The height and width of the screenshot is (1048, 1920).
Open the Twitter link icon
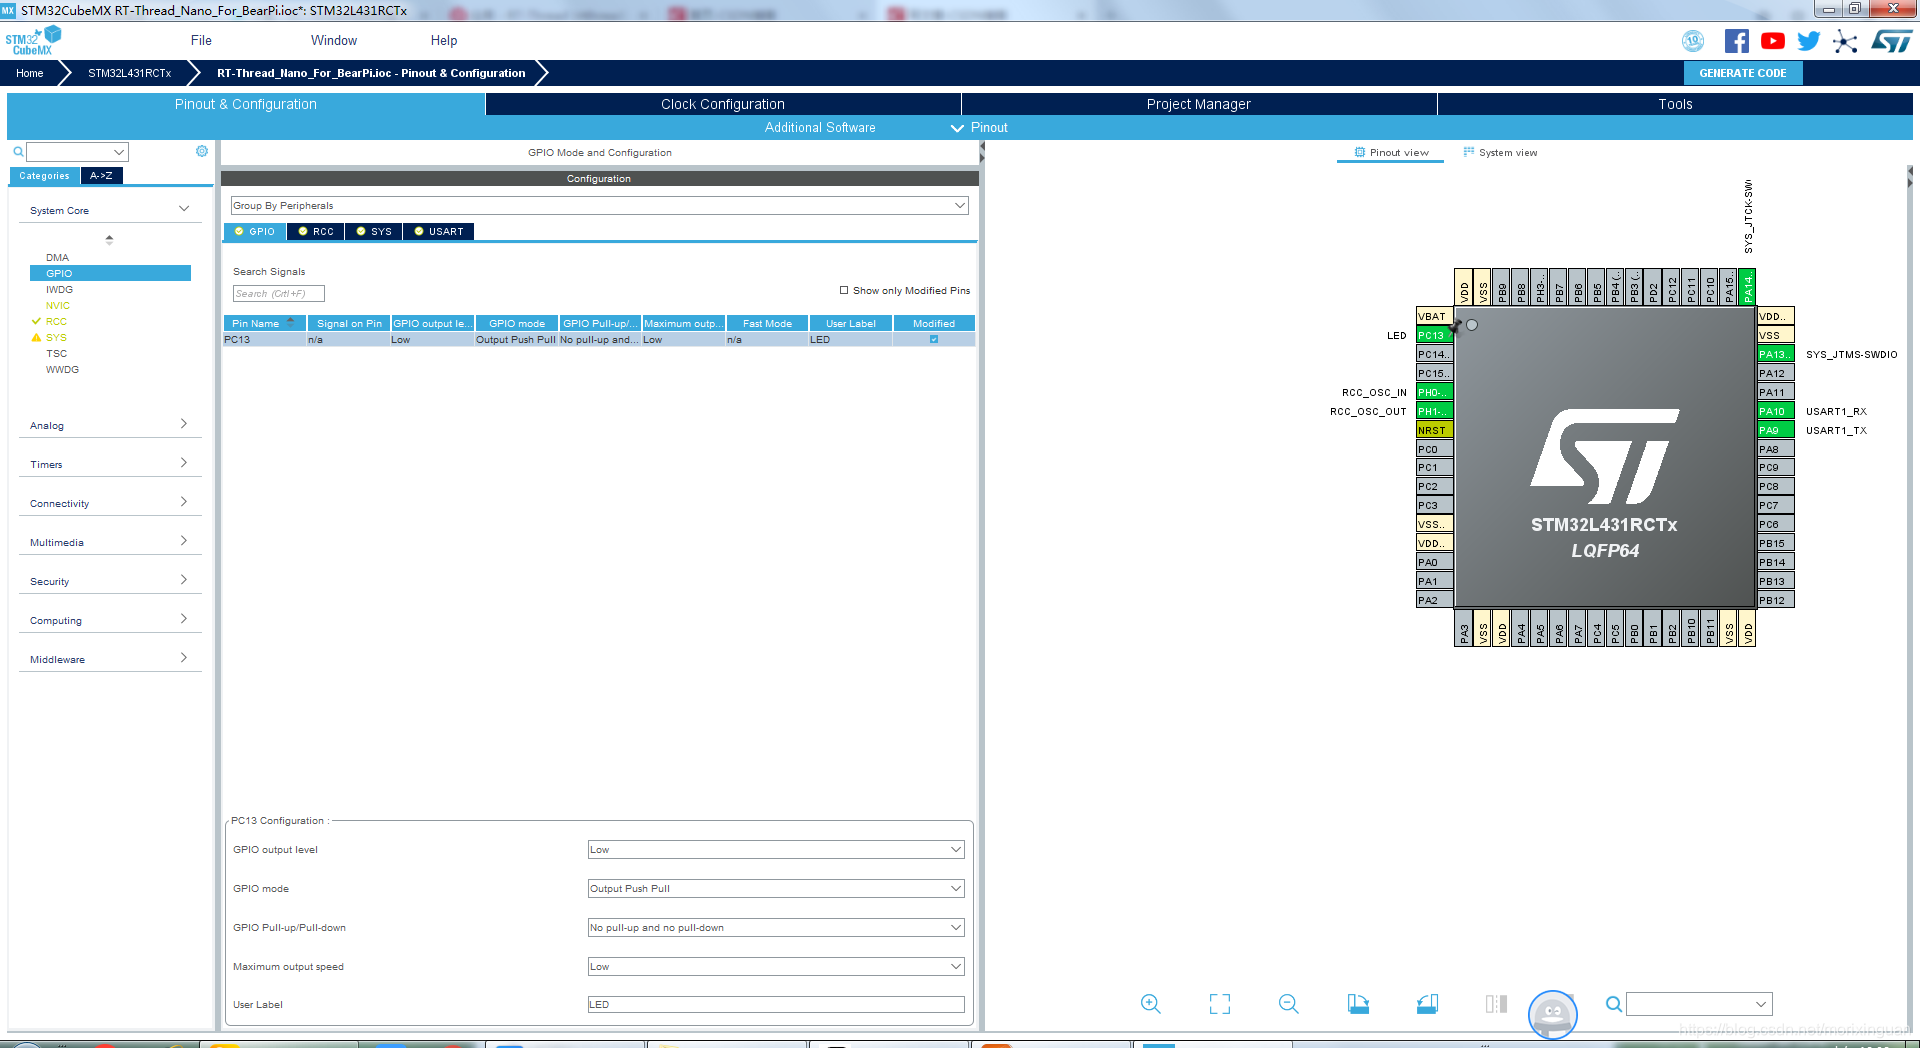click(x=1809, y=41)
